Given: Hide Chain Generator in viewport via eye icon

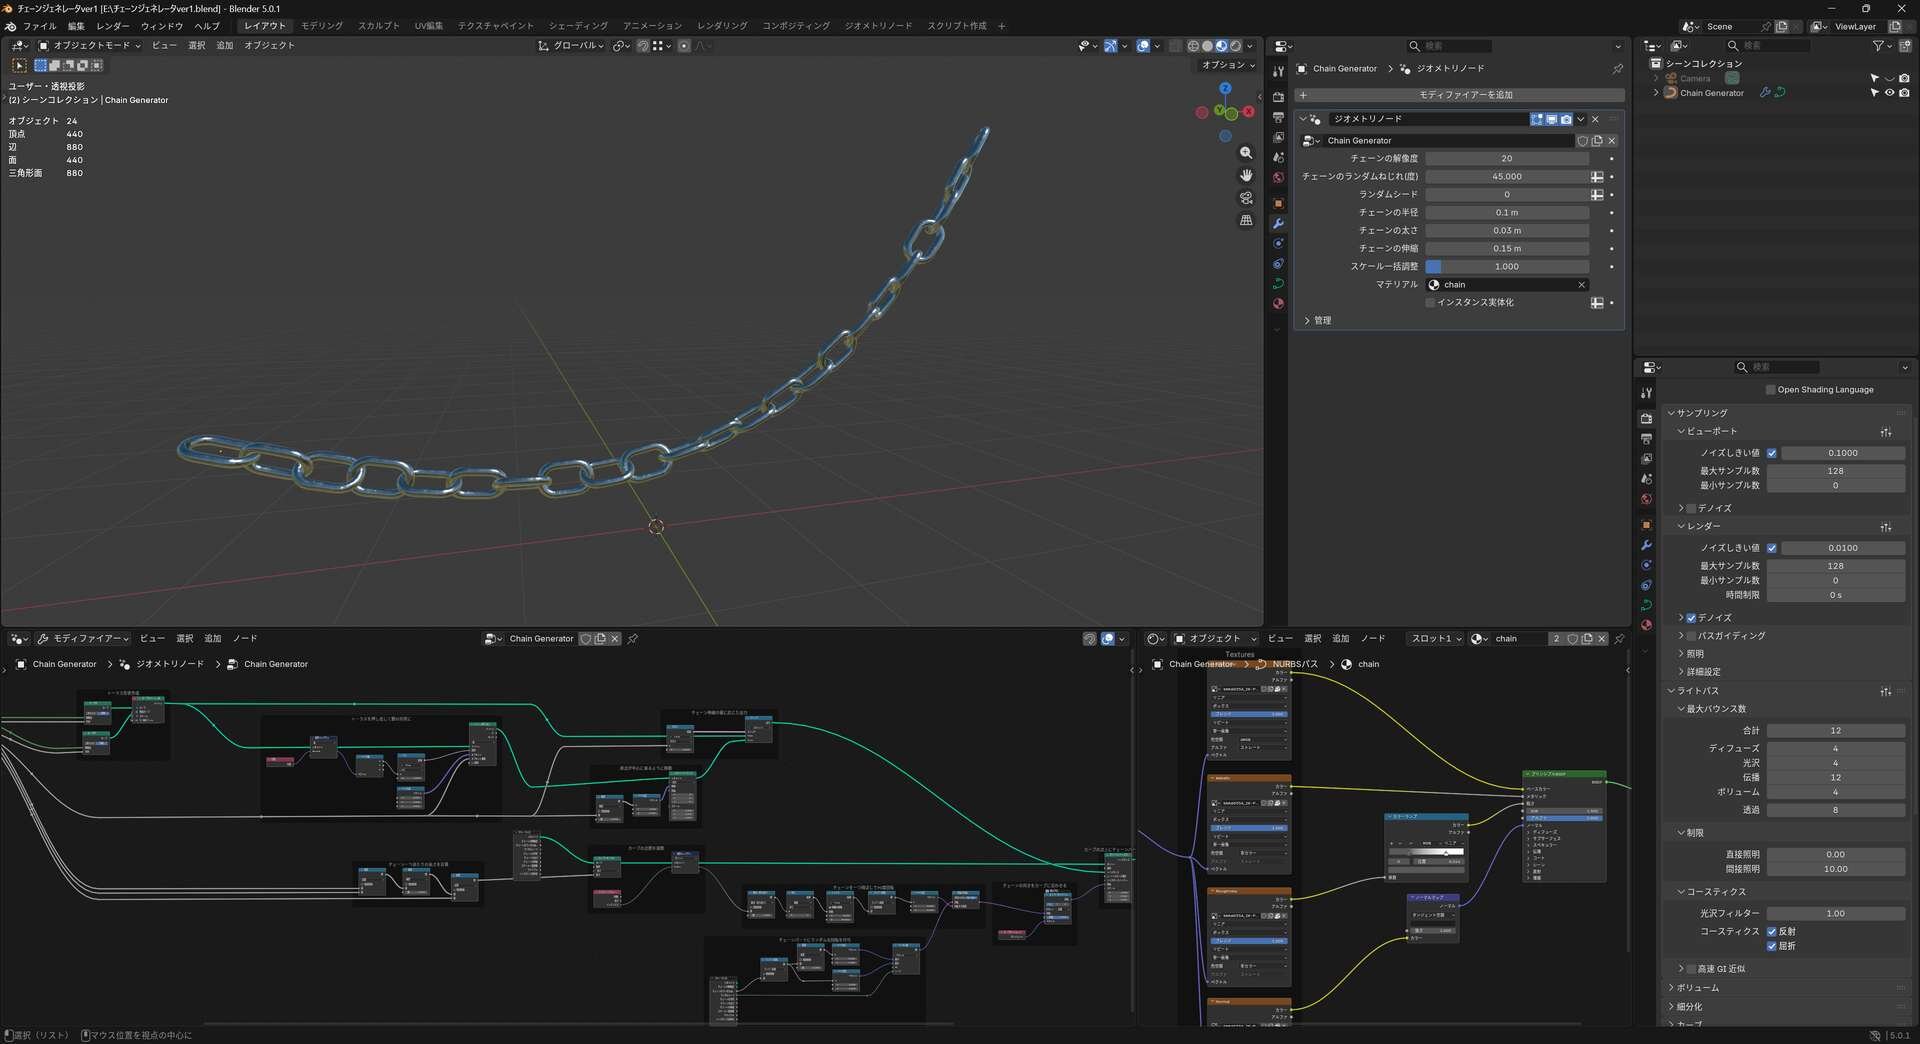Looking at the screenshot, I should [x=1889, y=93].
